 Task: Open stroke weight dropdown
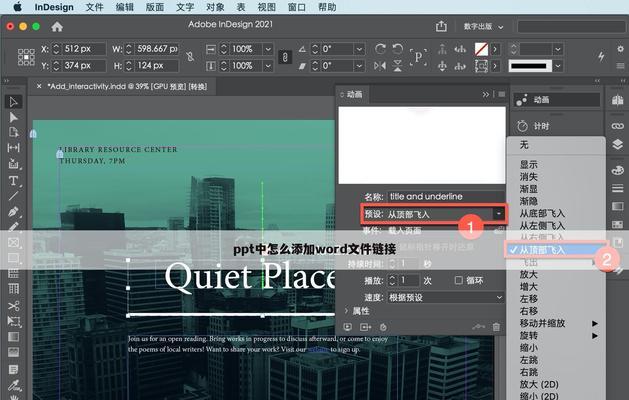coord(558,49)
